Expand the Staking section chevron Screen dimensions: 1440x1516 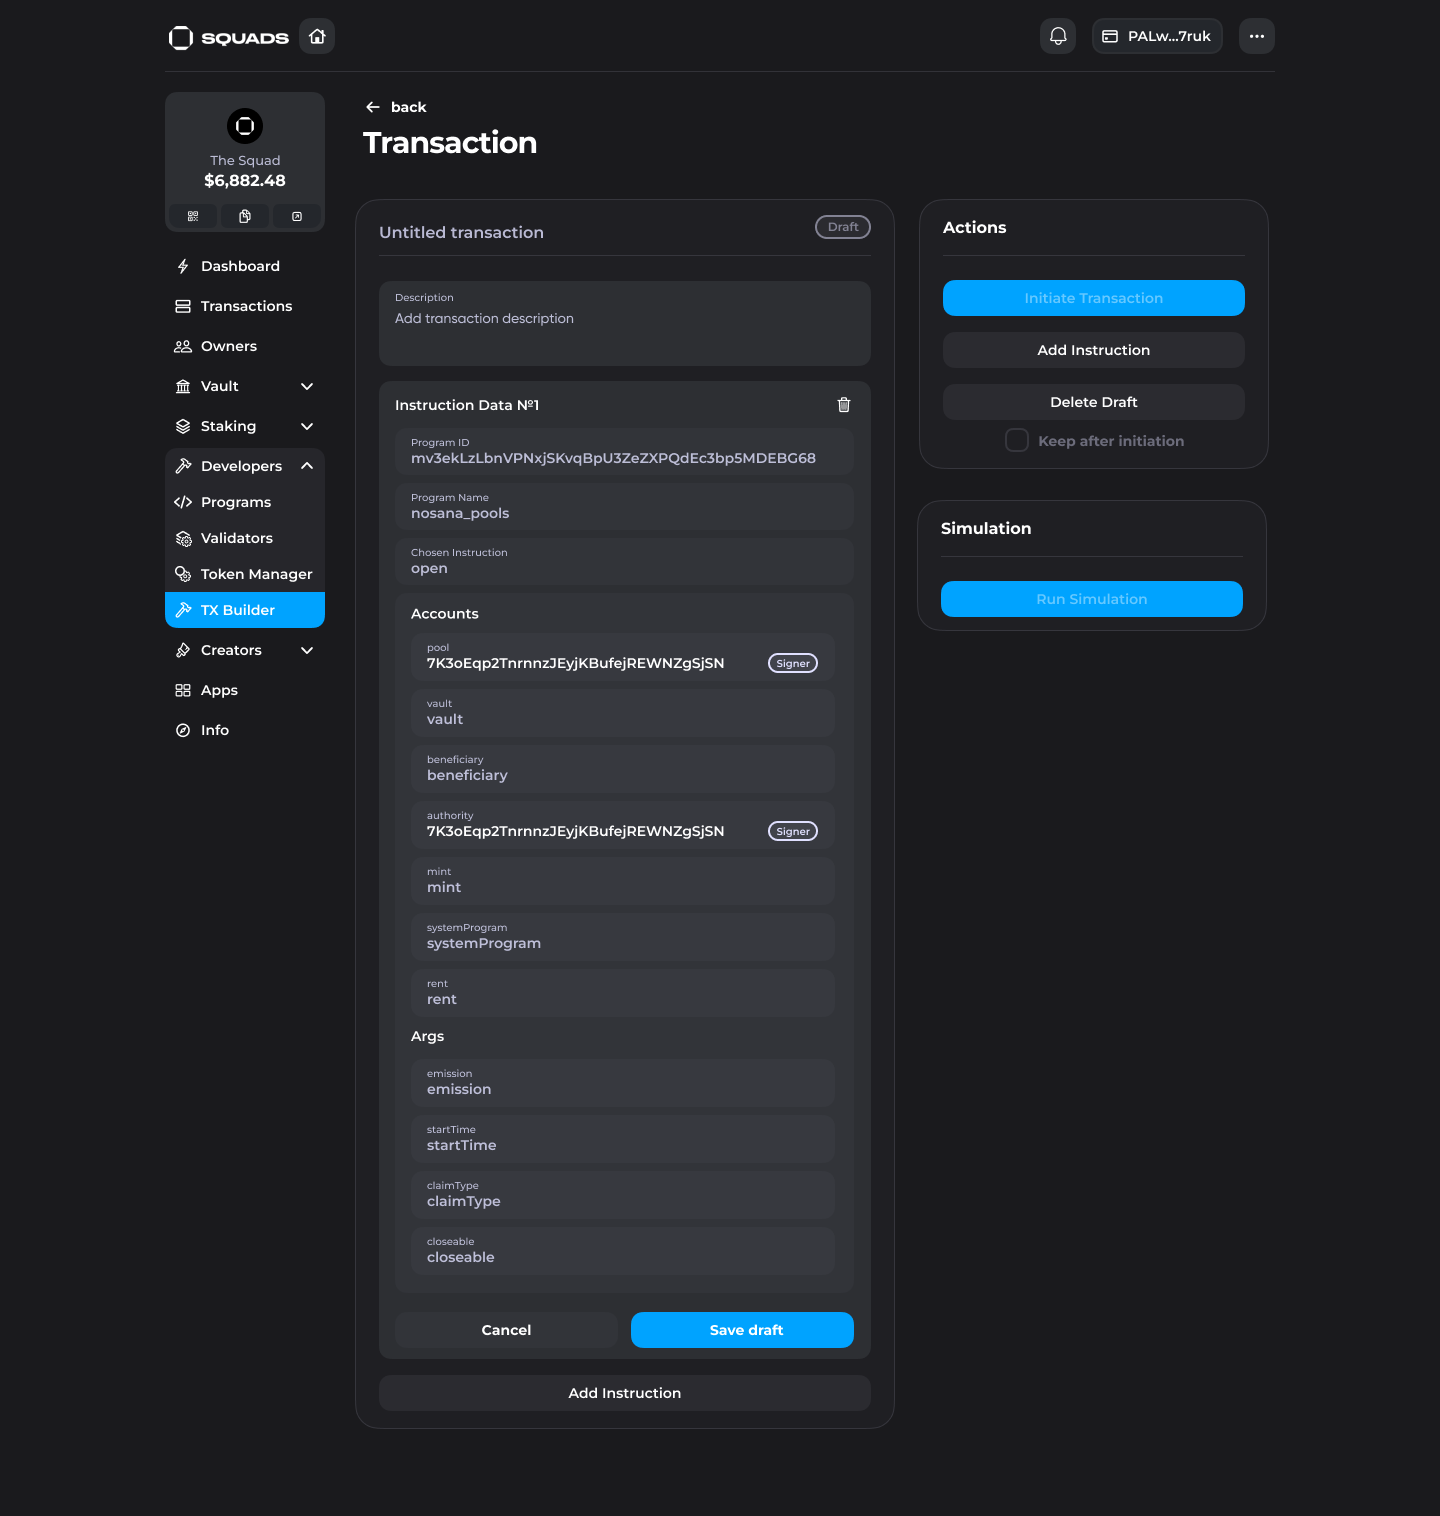(307, 427)
